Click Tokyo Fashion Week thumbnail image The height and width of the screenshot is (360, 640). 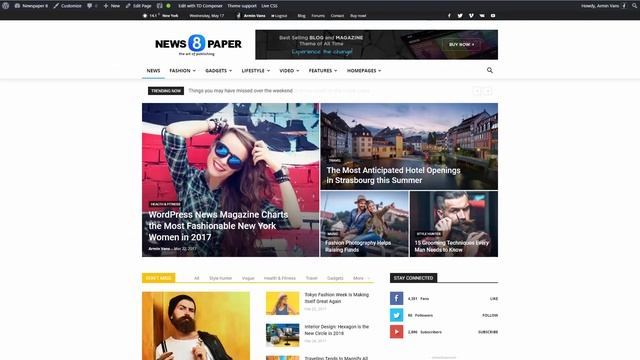click(x=282, y=303)
